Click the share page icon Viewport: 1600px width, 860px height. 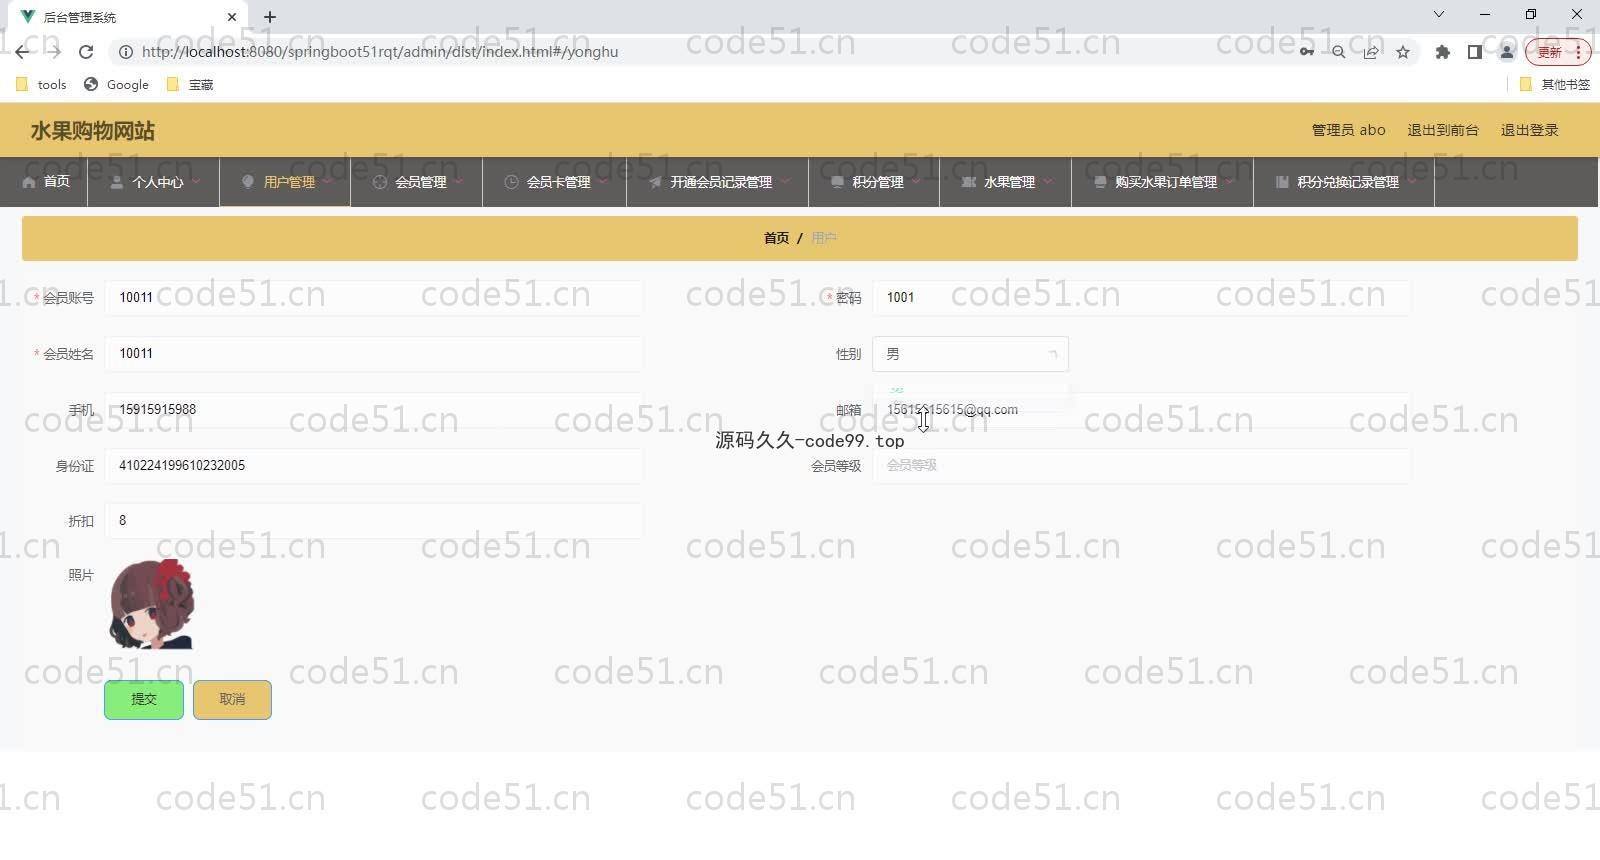pos(1371,52)
